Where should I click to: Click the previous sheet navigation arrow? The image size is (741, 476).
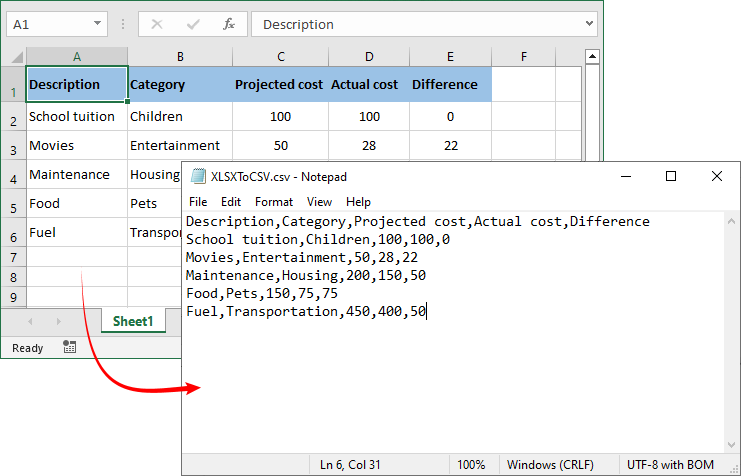(x=30, y=321)
